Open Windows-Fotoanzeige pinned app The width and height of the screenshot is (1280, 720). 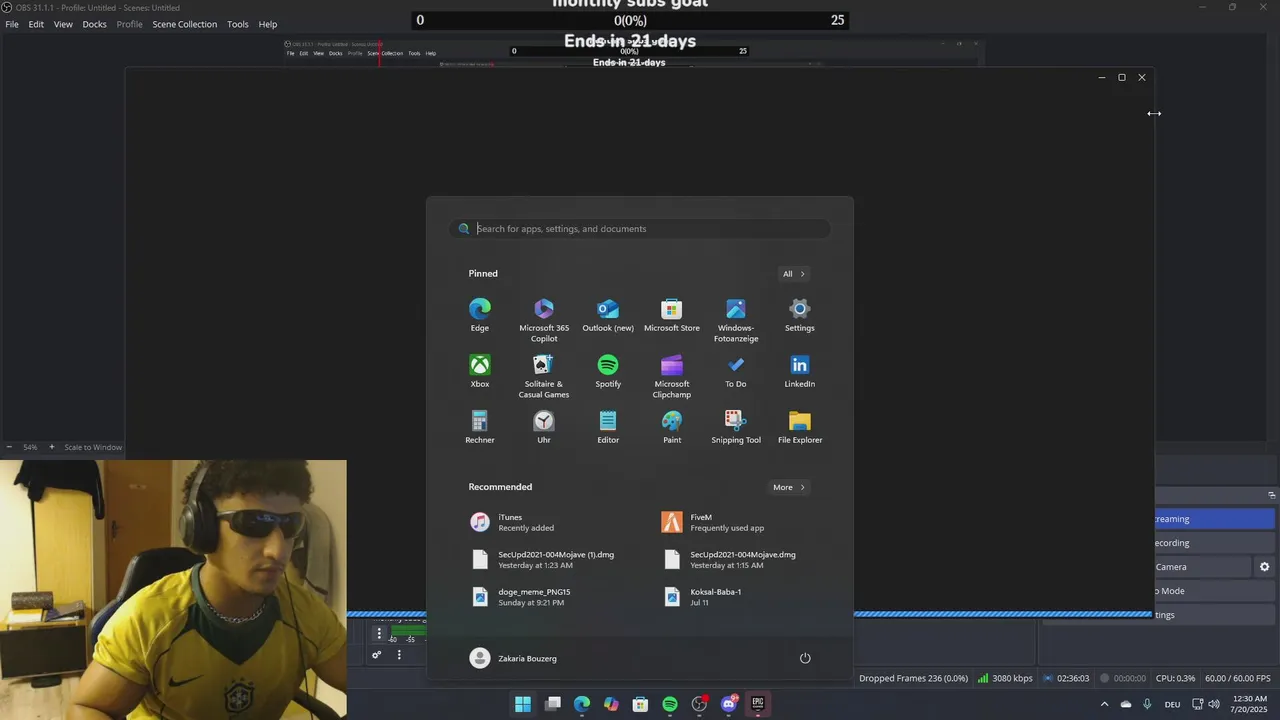pyautogui.click(x=736, y=320)
